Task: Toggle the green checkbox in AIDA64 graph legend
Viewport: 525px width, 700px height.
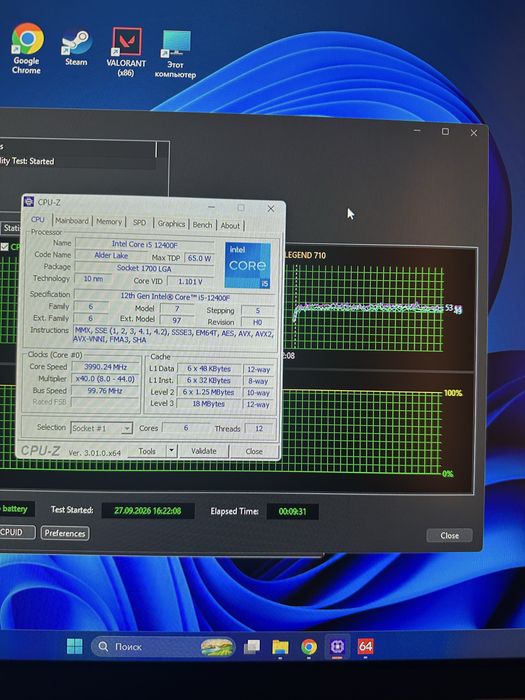Action: point(4,247)
